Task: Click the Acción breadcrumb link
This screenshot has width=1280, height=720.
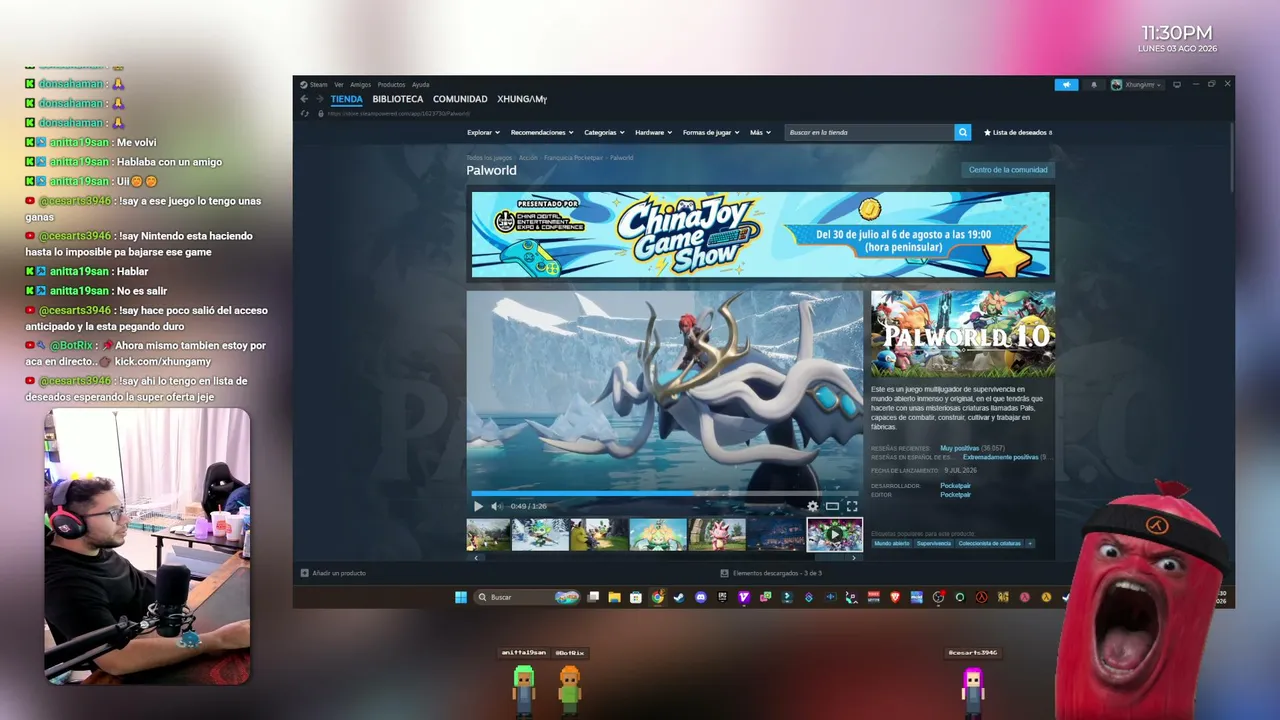Action: coord(528,158)
